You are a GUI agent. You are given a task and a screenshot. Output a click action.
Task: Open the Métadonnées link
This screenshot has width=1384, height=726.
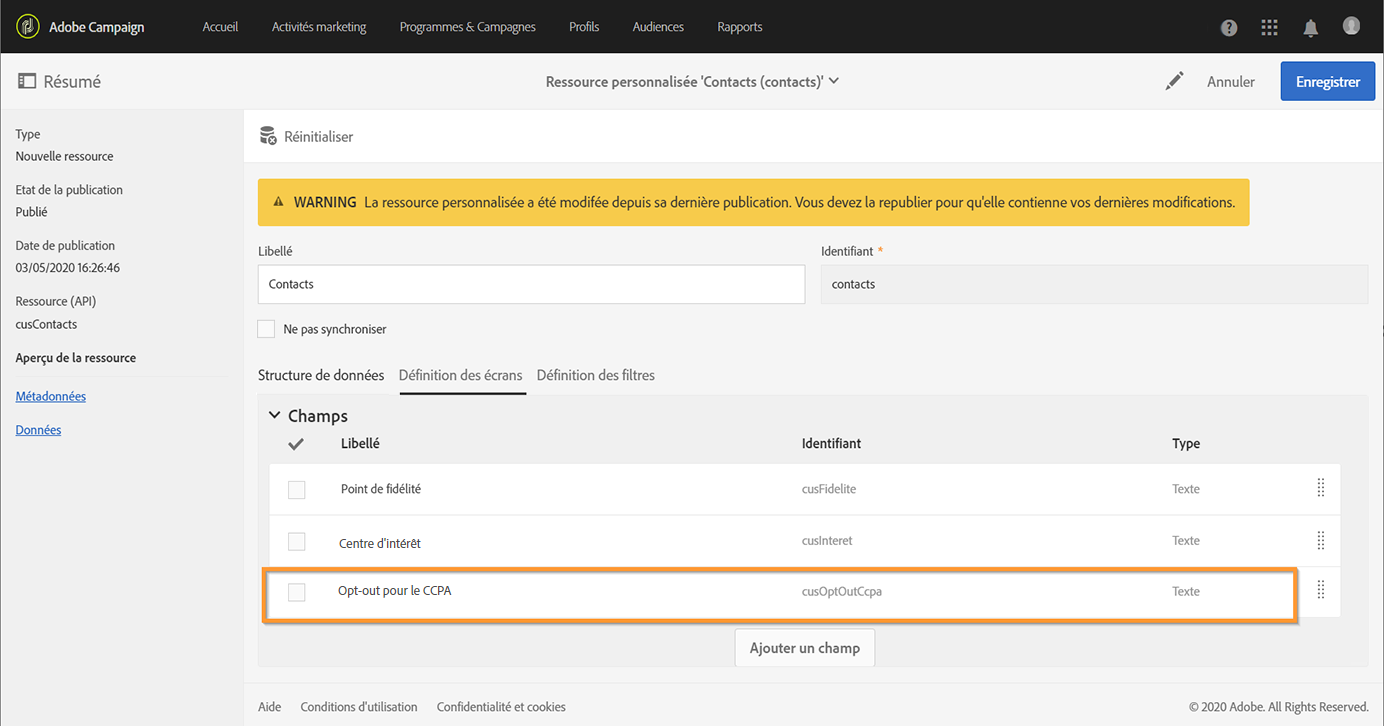[x=51, y=396]
